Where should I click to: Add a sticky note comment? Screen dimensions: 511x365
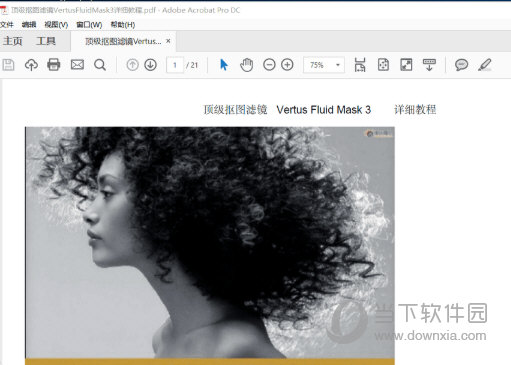pyautogui.click(x=461, y=65)
